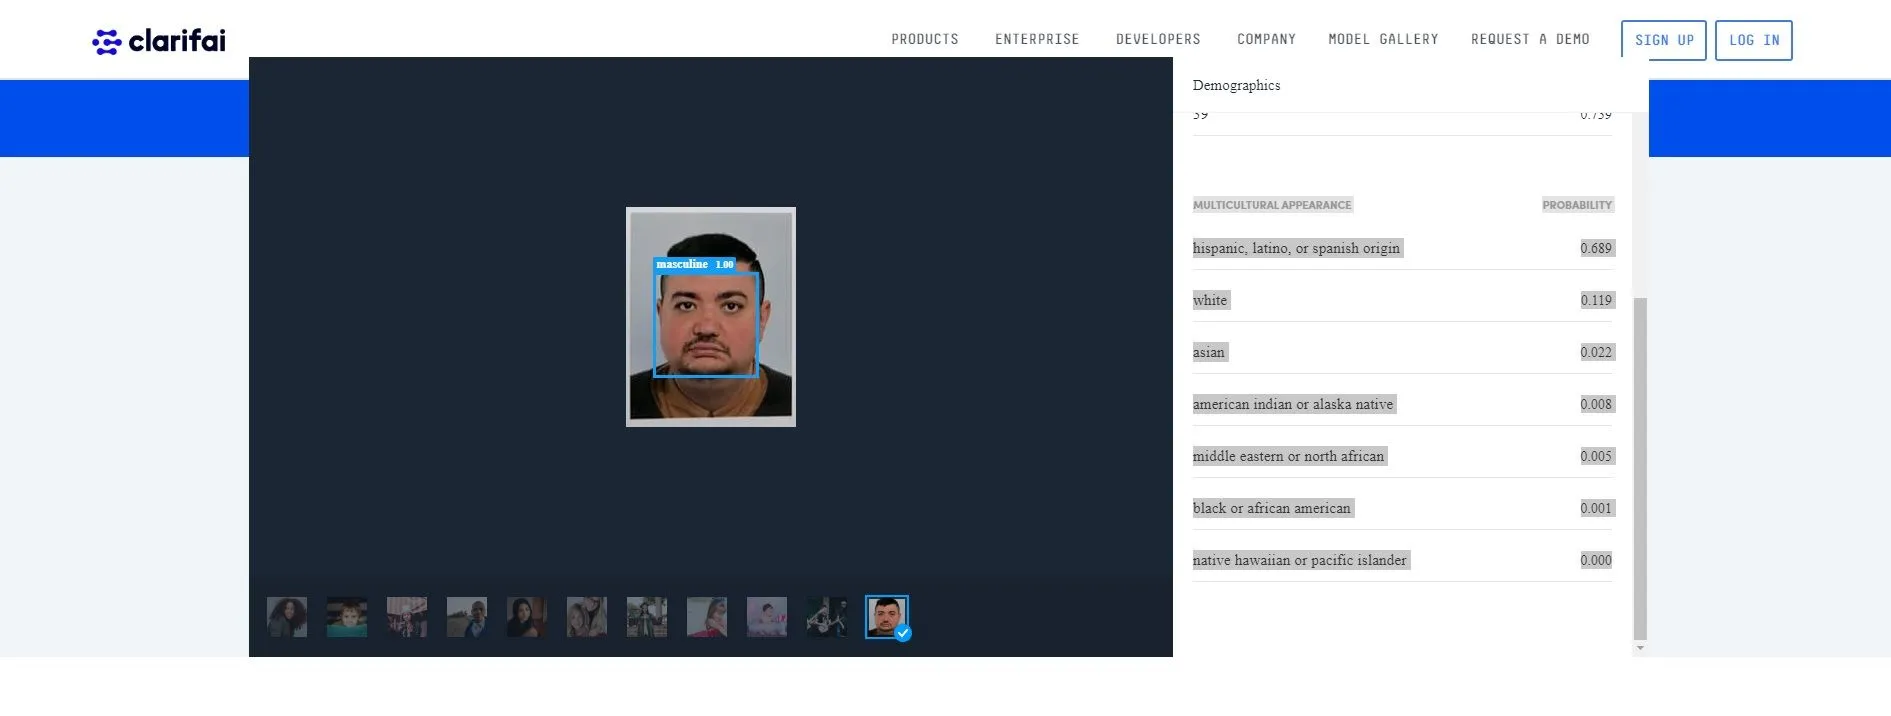1891x716 pixels.
Task: Click Multicultural Appearance column header
Action: click(1272, 205)
